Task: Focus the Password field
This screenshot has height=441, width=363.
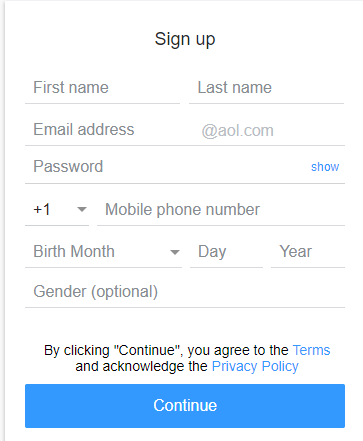Action: 167,166
